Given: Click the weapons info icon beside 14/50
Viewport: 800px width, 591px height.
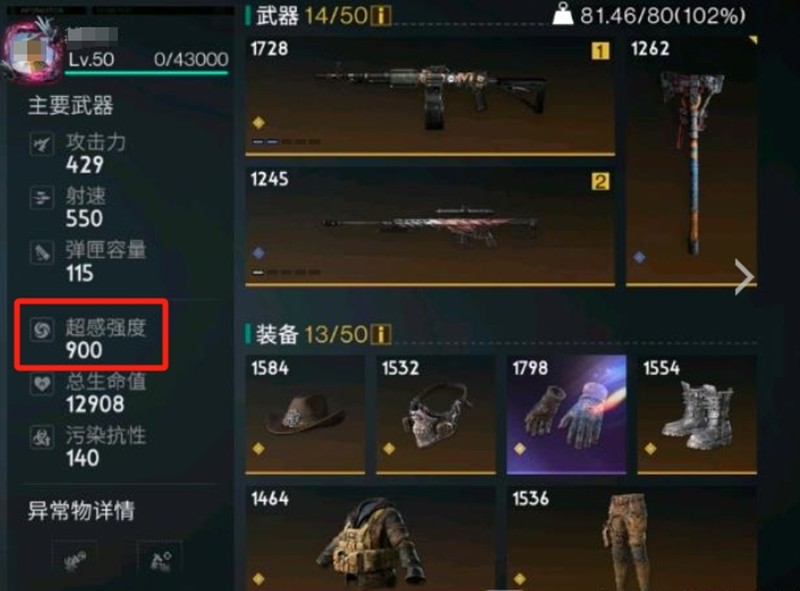Looking at the screenshot, I should pos(381,16).
